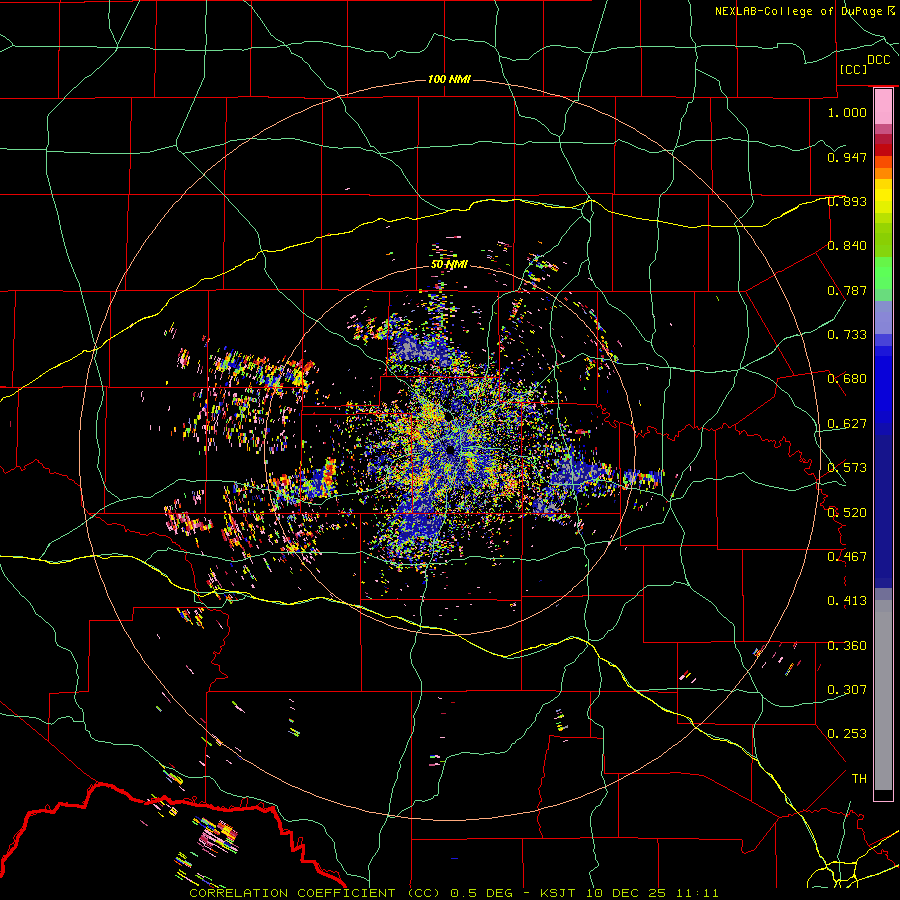Click the 0.787 legend value
Image resolution: width=900 pixels, height=900 pixels.
tap(847, 290)
